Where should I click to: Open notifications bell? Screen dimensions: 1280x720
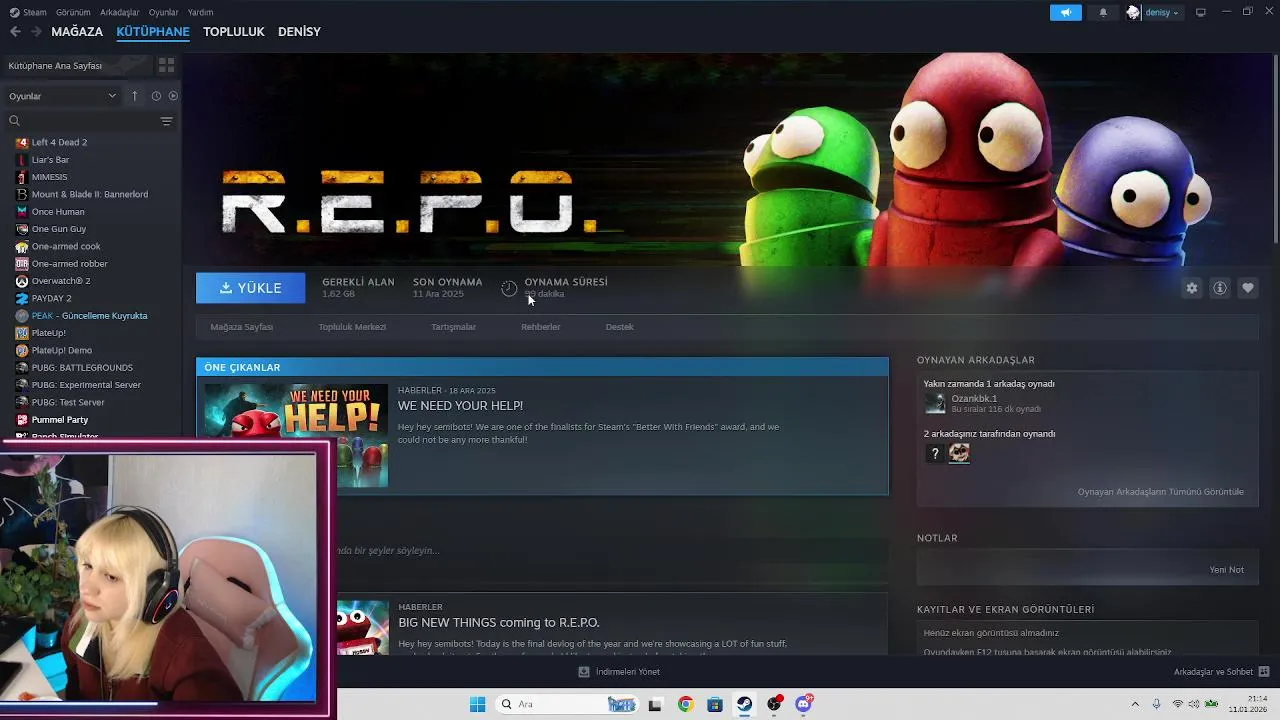(x=1103, y=12)
